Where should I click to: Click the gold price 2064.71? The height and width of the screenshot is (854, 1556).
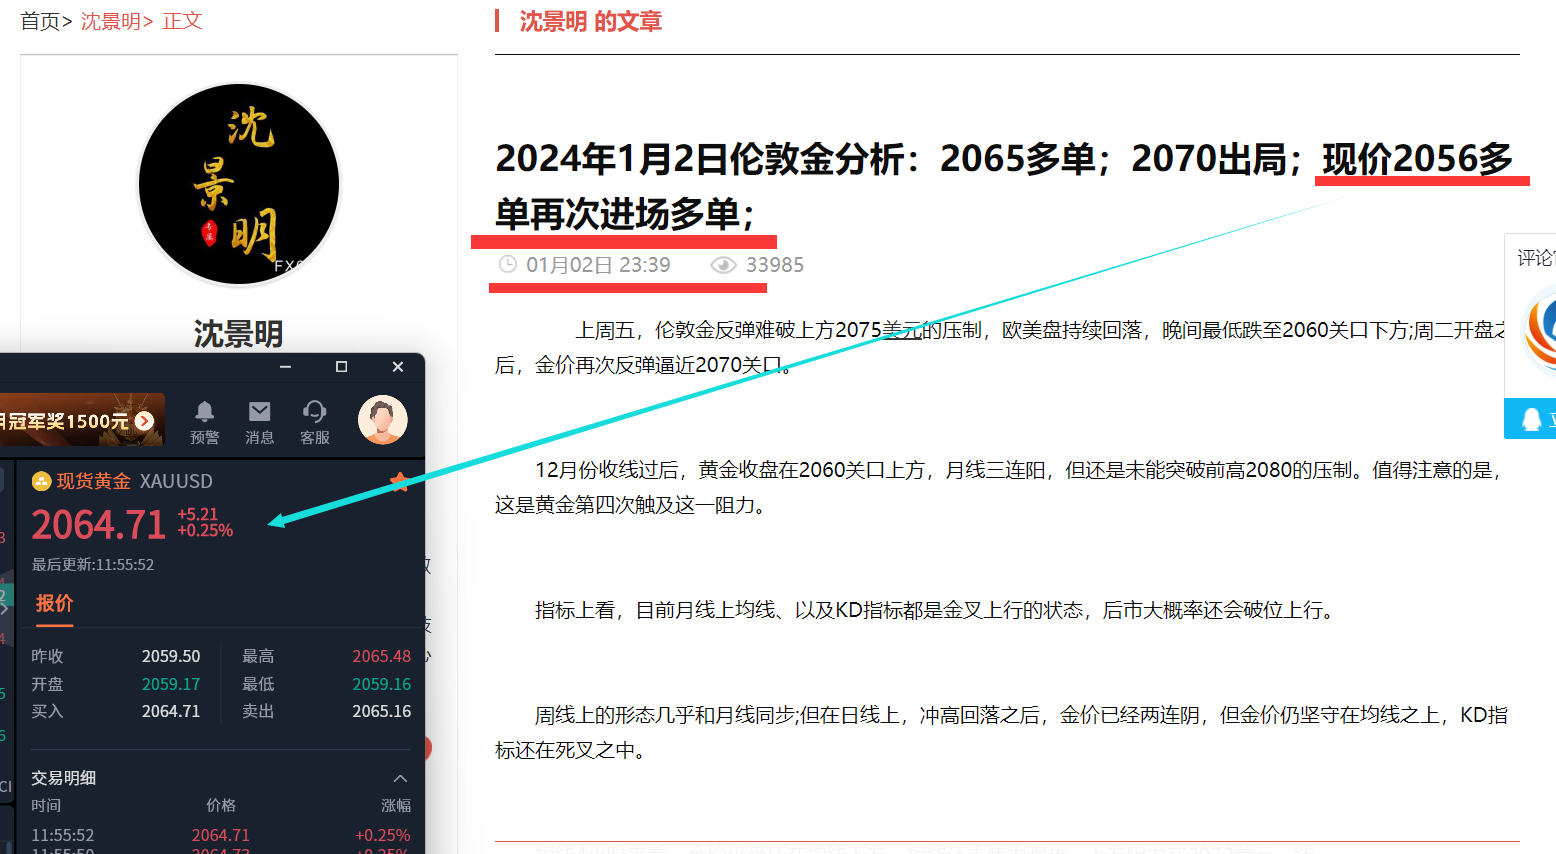[x=98, y=525]
